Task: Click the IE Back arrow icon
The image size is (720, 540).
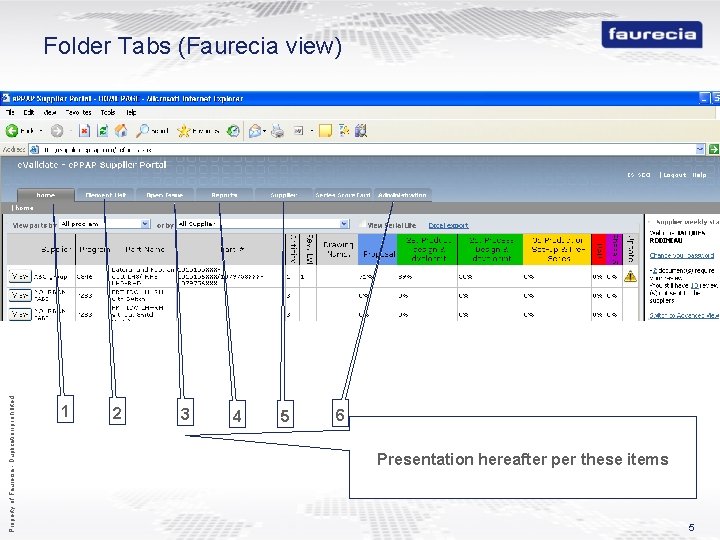Action: [x=12, y=131]
